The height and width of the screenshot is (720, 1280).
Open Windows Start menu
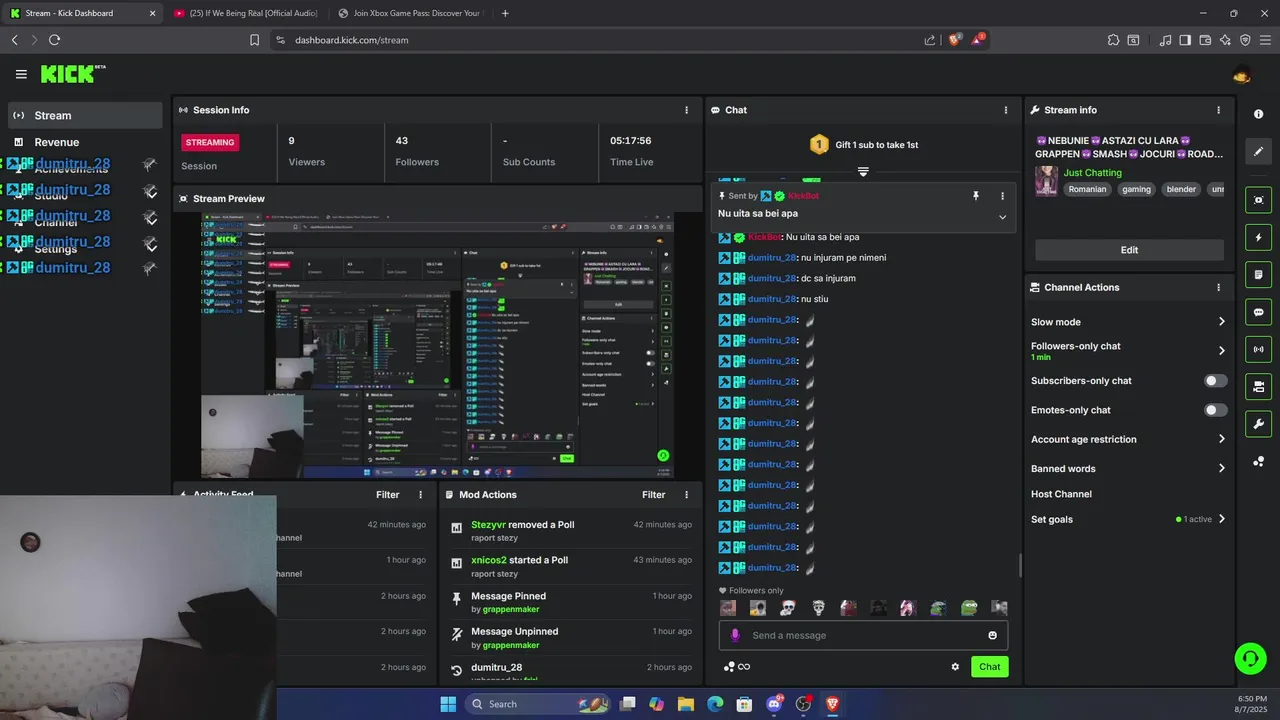[x=448, y=704]
